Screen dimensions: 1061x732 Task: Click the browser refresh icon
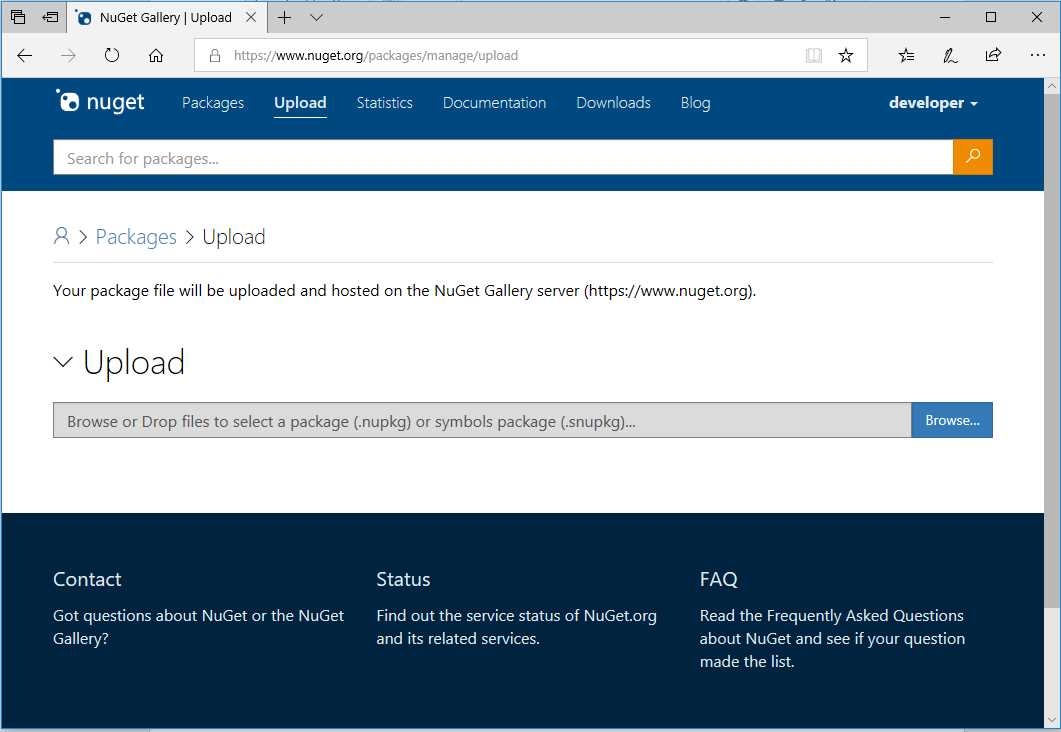click(x=112, y=56)
